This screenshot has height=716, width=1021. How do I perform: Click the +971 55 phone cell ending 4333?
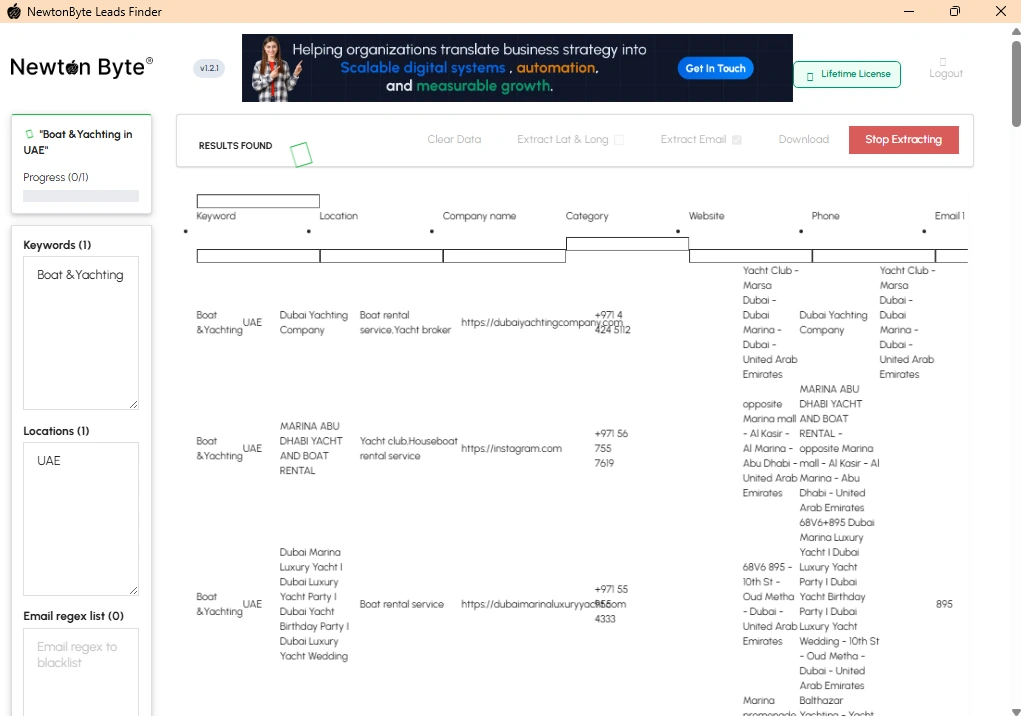pyautogui.click(x=611, y=604)
